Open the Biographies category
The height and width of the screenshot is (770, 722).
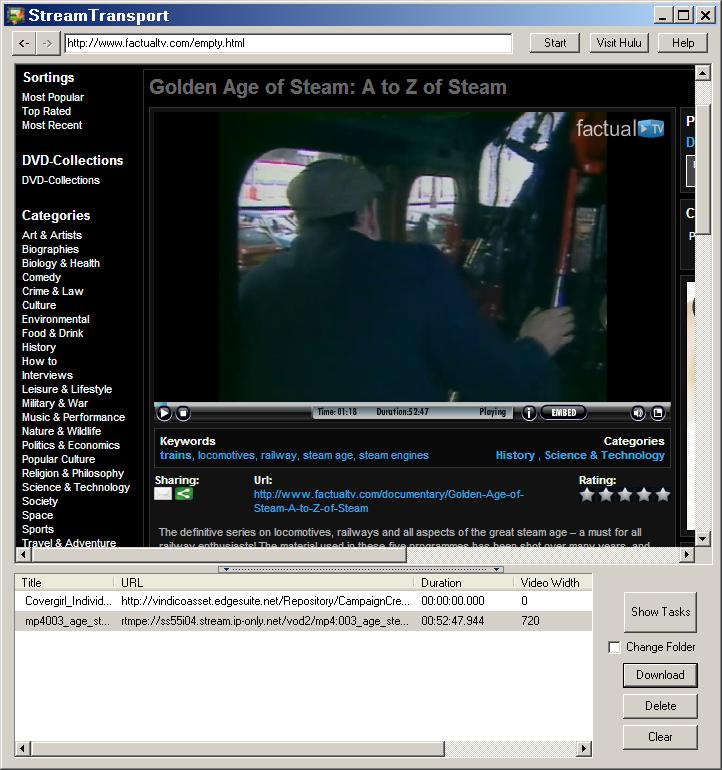(50, 249)
